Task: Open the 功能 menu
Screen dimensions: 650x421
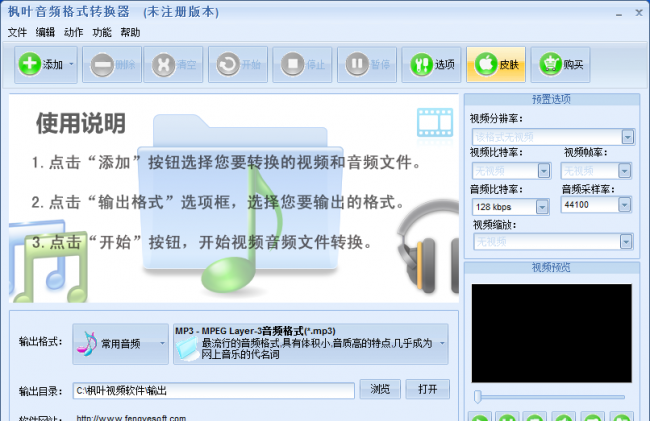Action: click(x=102, y=32)
